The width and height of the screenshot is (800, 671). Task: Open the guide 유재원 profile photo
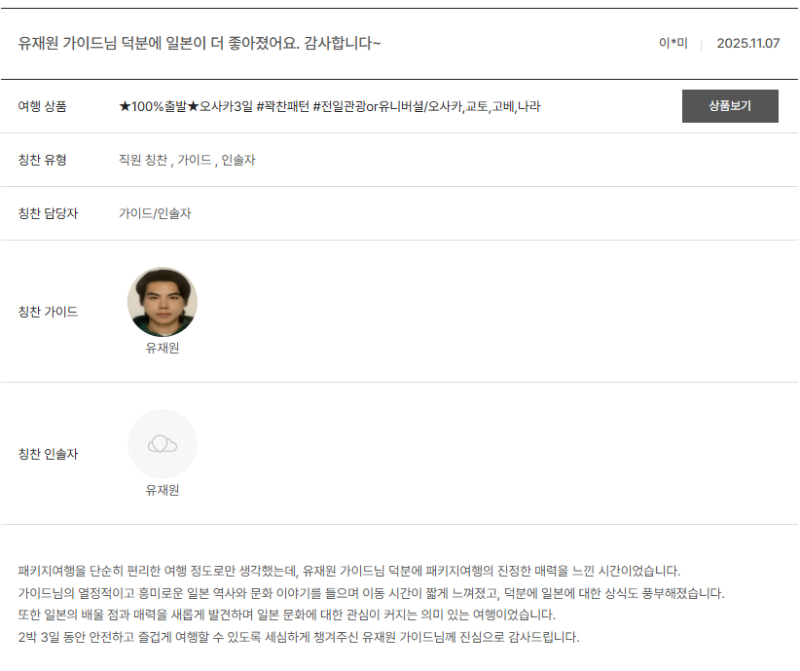point(162,302)
